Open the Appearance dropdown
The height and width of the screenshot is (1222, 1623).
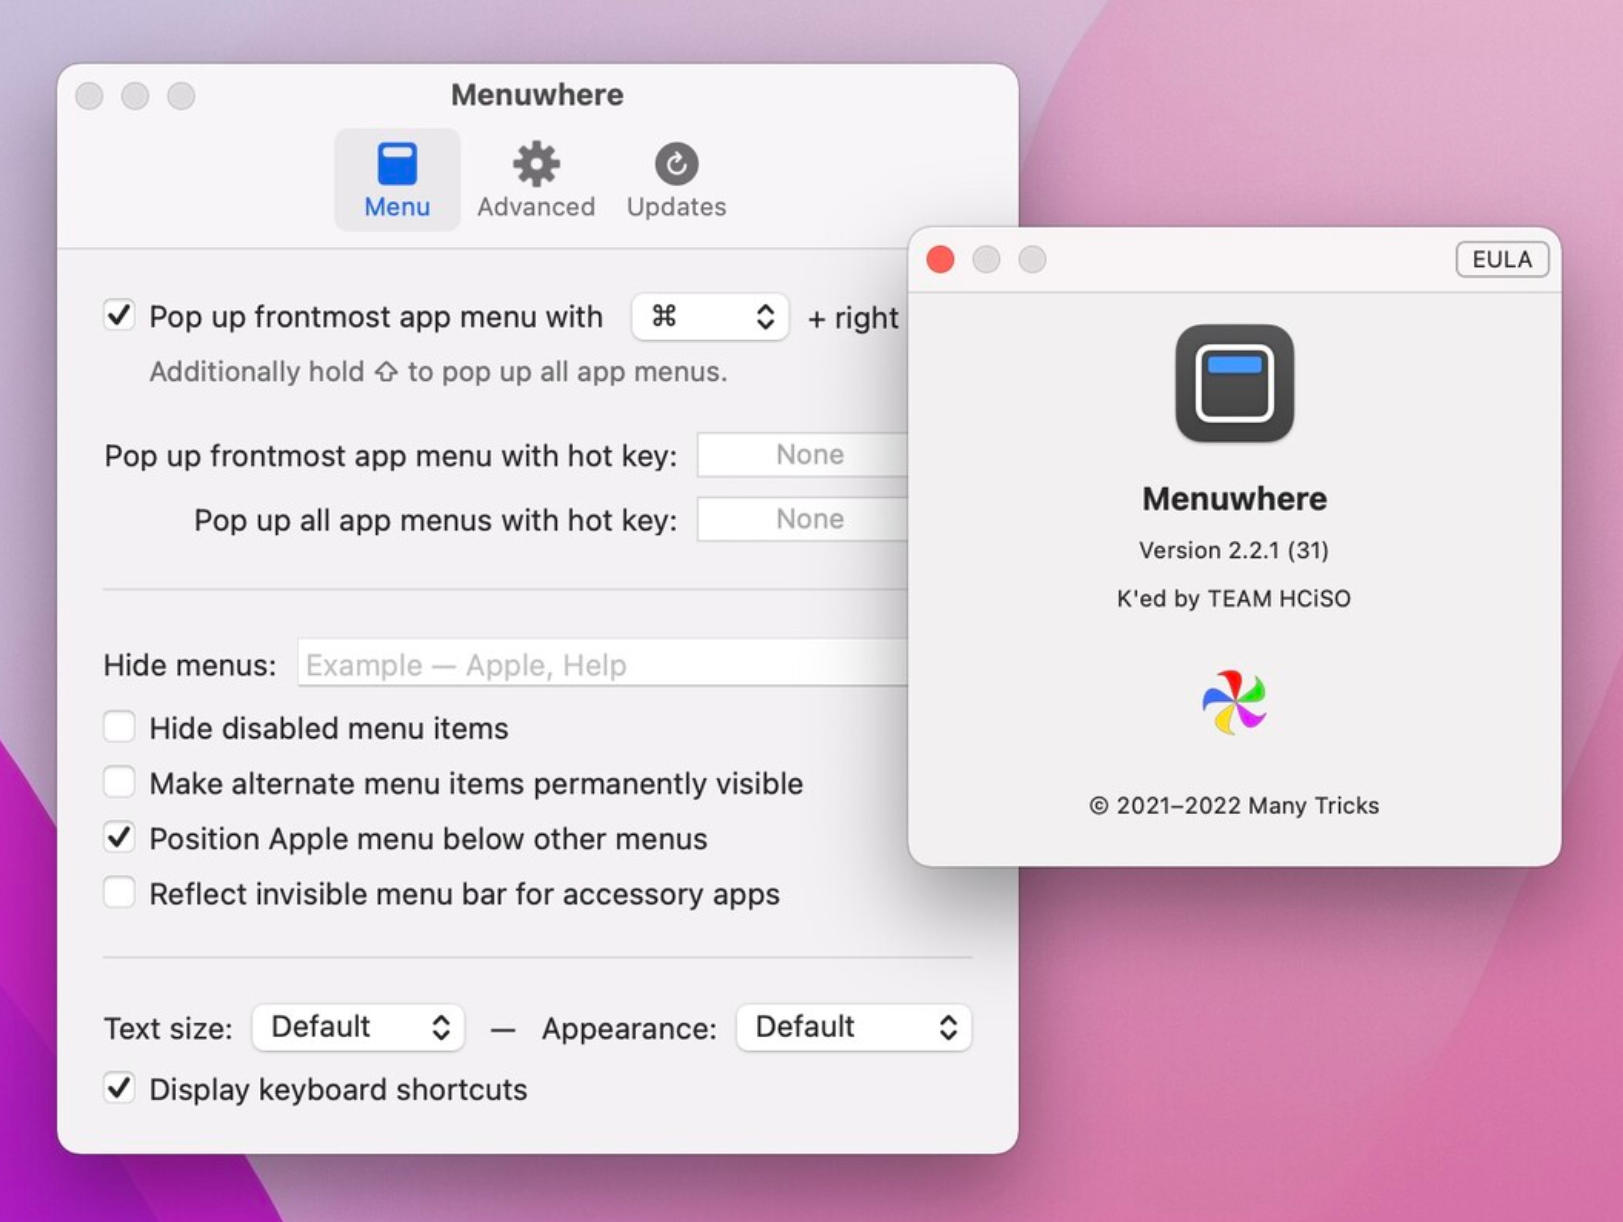[853, 1027]
